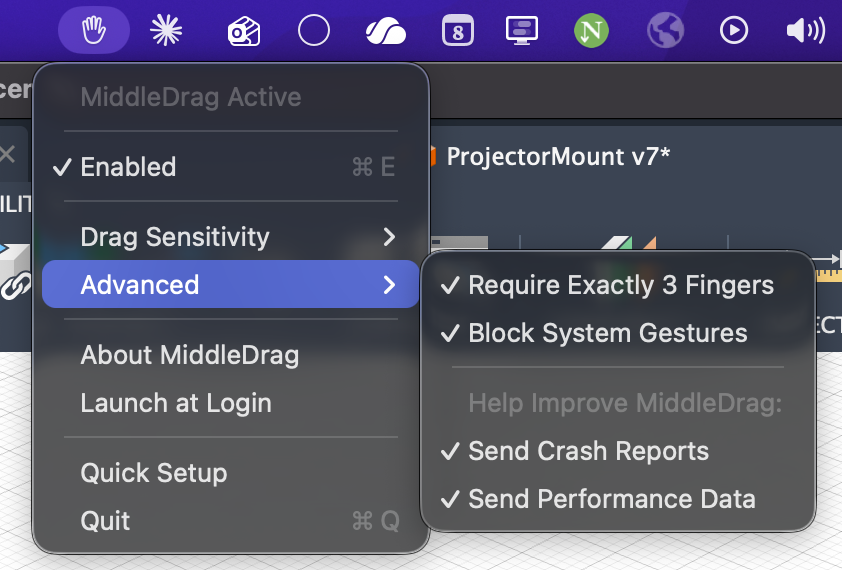Screen dimensions: 842x570
Task: Open the Claude starburst menu bar icon
Action: pos(166,31)
